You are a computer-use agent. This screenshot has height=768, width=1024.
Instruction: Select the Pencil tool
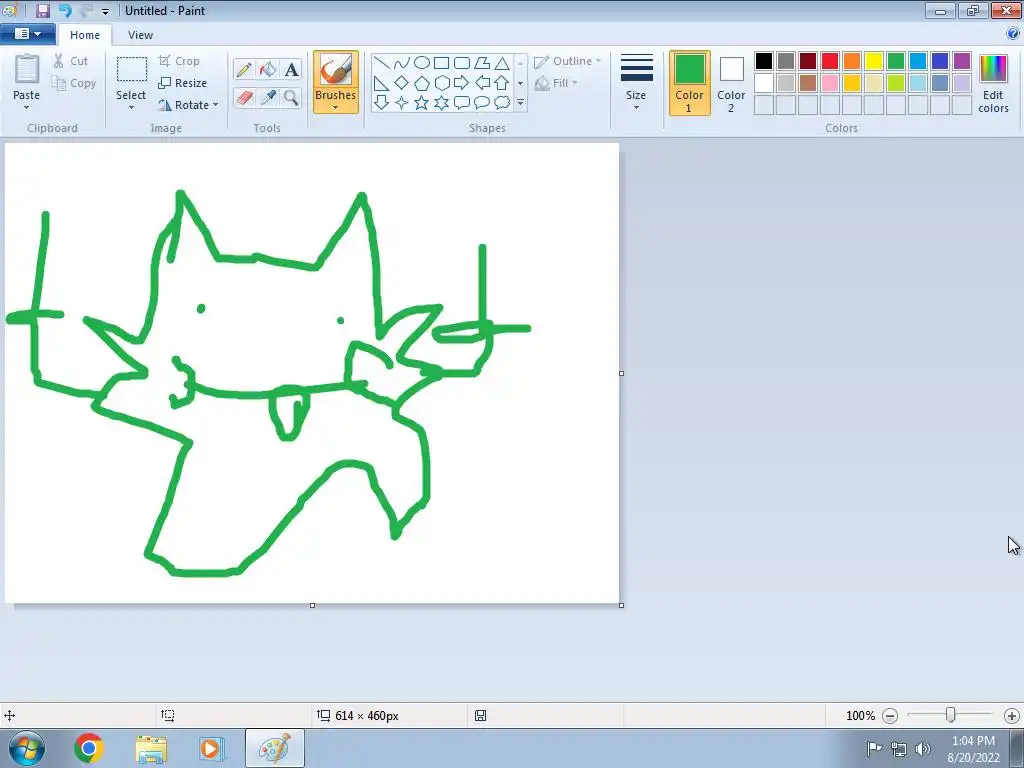(244, 69)
